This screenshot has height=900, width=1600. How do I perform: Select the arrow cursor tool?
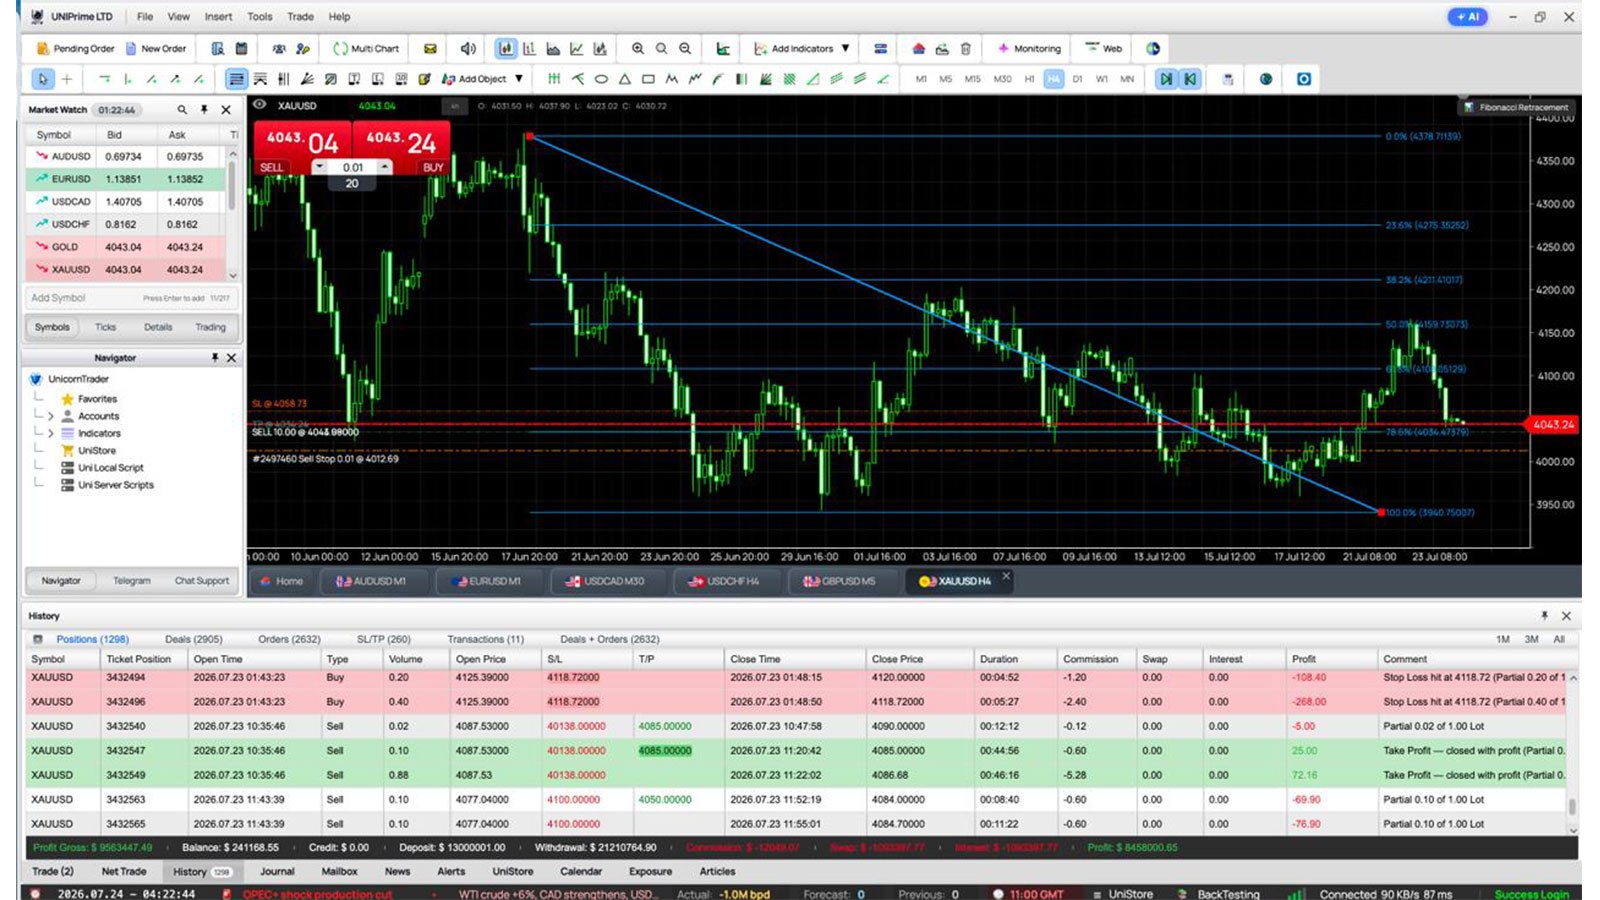(42, 79)
